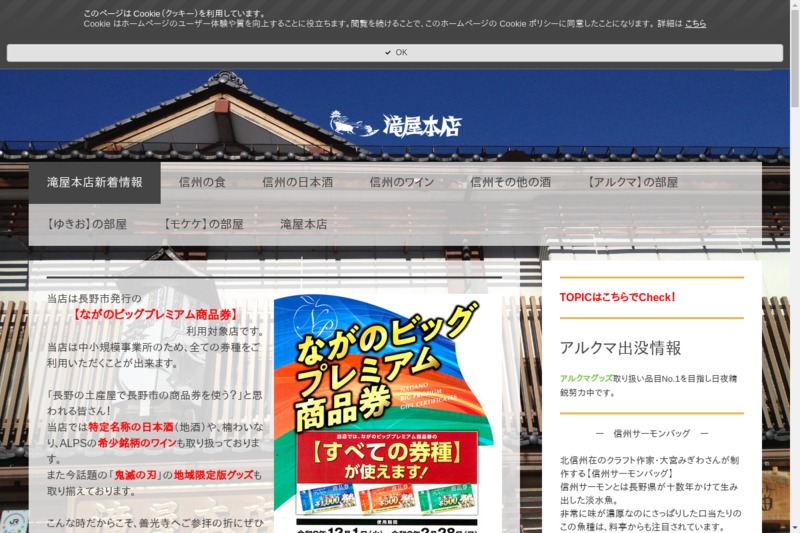
Task: Click the TOPICはこちらでCheck! heading
Action: point(617,297)
